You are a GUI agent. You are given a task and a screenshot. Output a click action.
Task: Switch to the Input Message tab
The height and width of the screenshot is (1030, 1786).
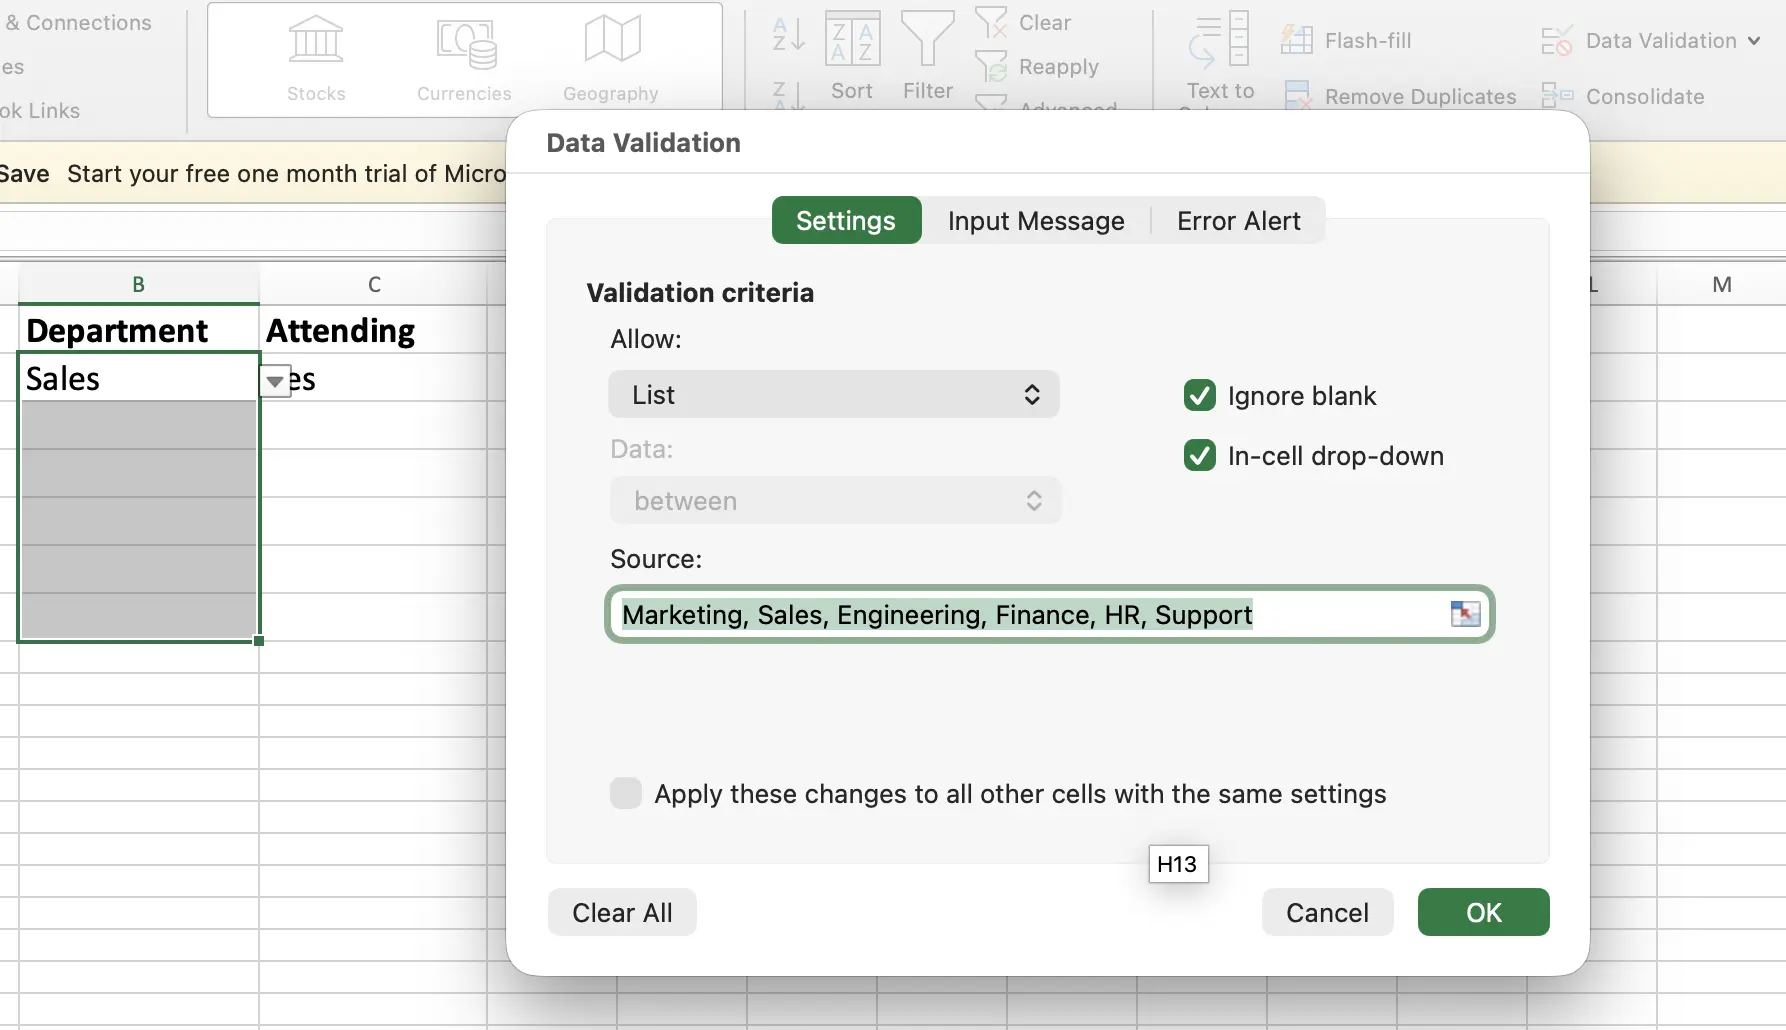[1035, 221]
